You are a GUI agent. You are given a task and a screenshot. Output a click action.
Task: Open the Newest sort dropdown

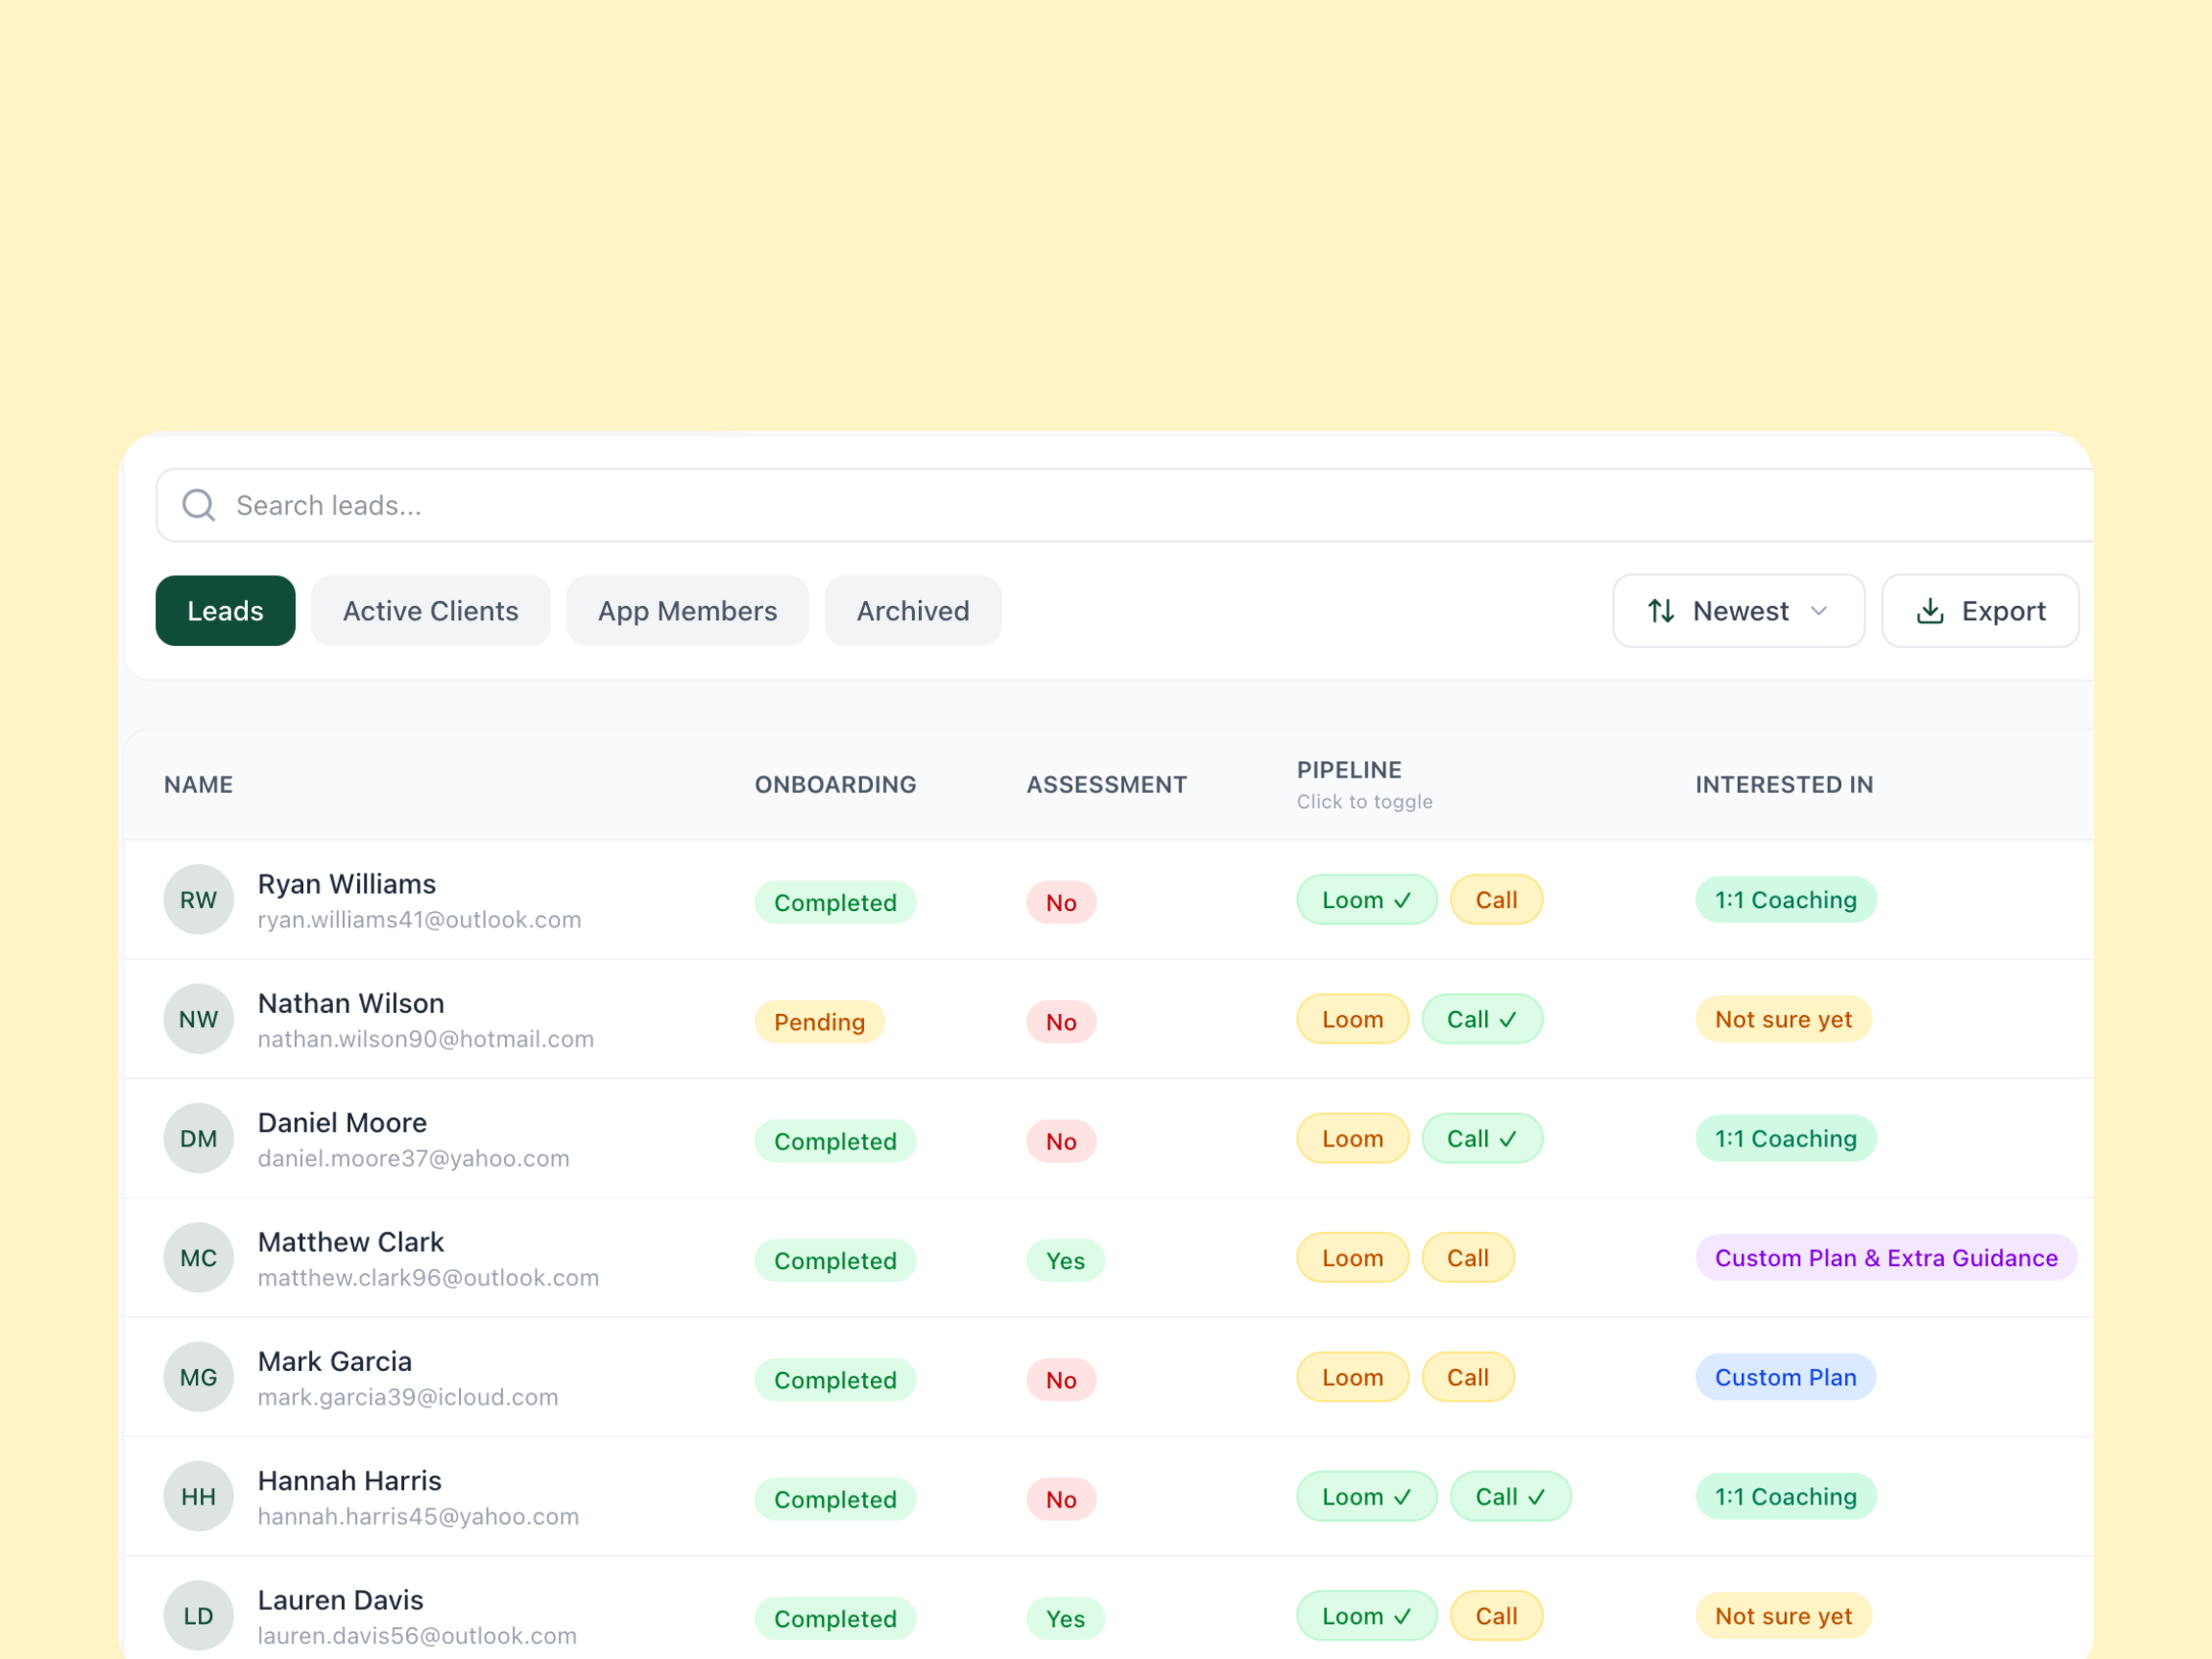[1738, 611]
